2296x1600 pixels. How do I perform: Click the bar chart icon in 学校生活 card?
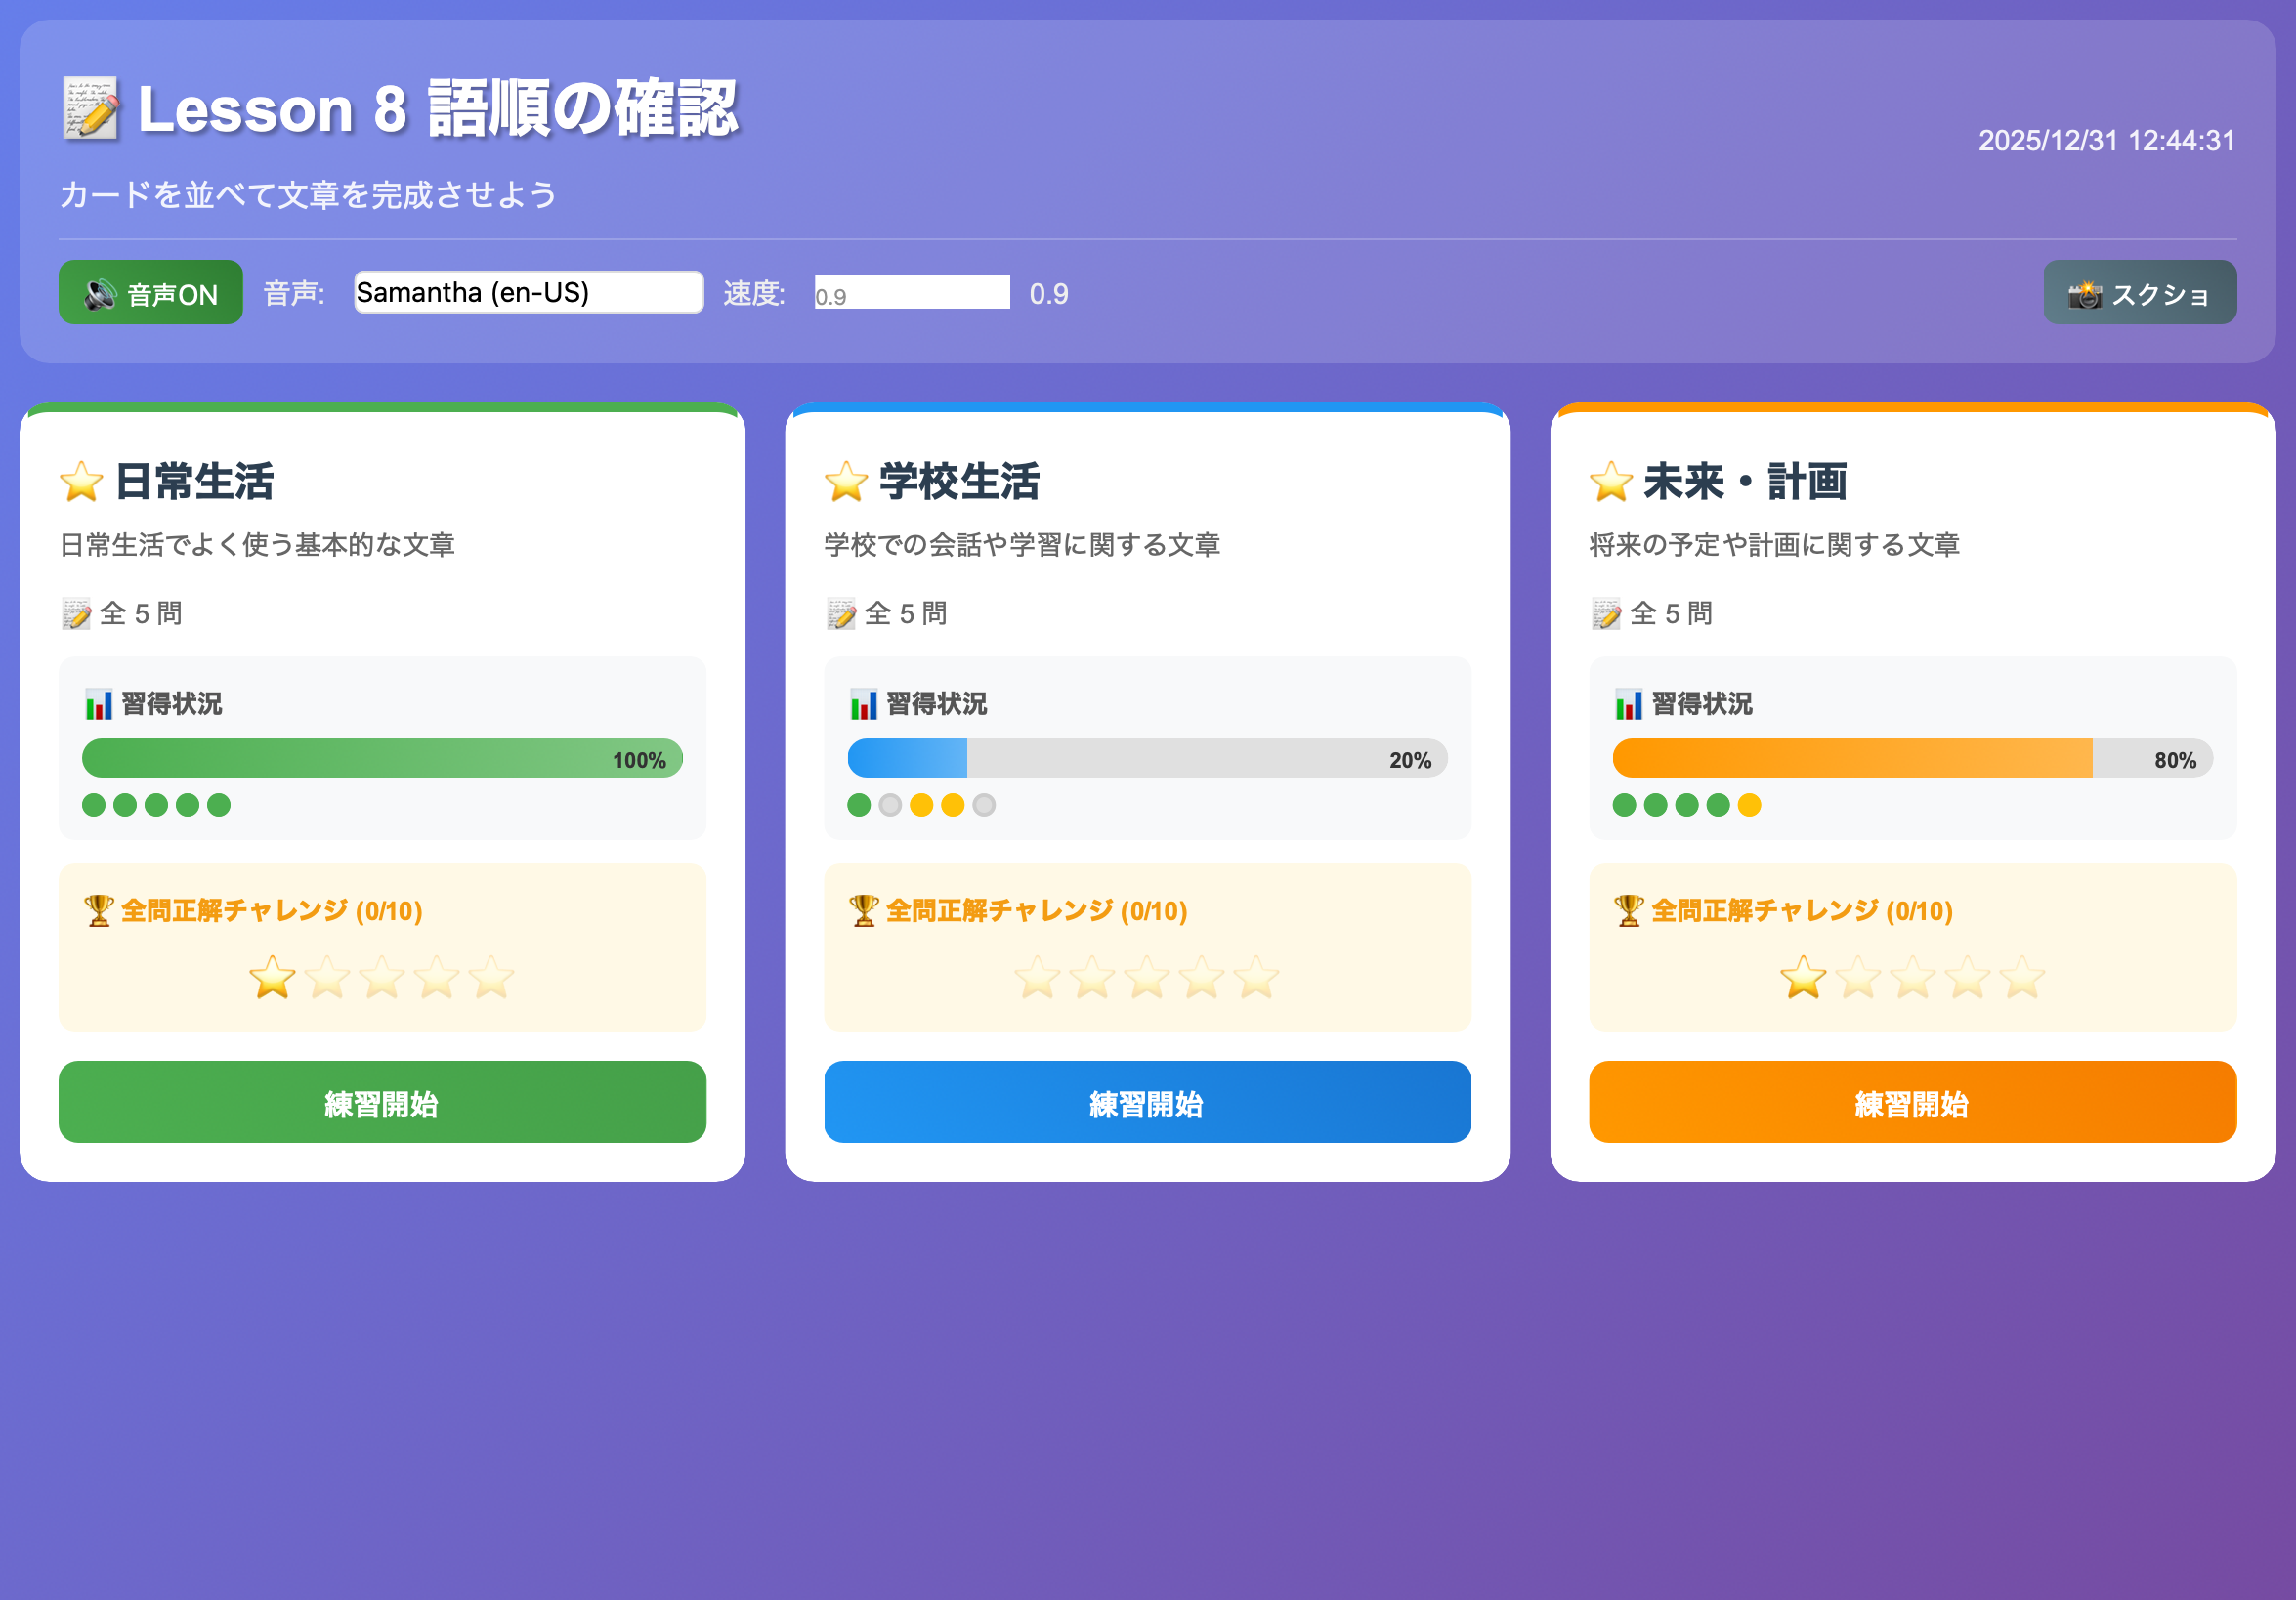pos(863,704)
